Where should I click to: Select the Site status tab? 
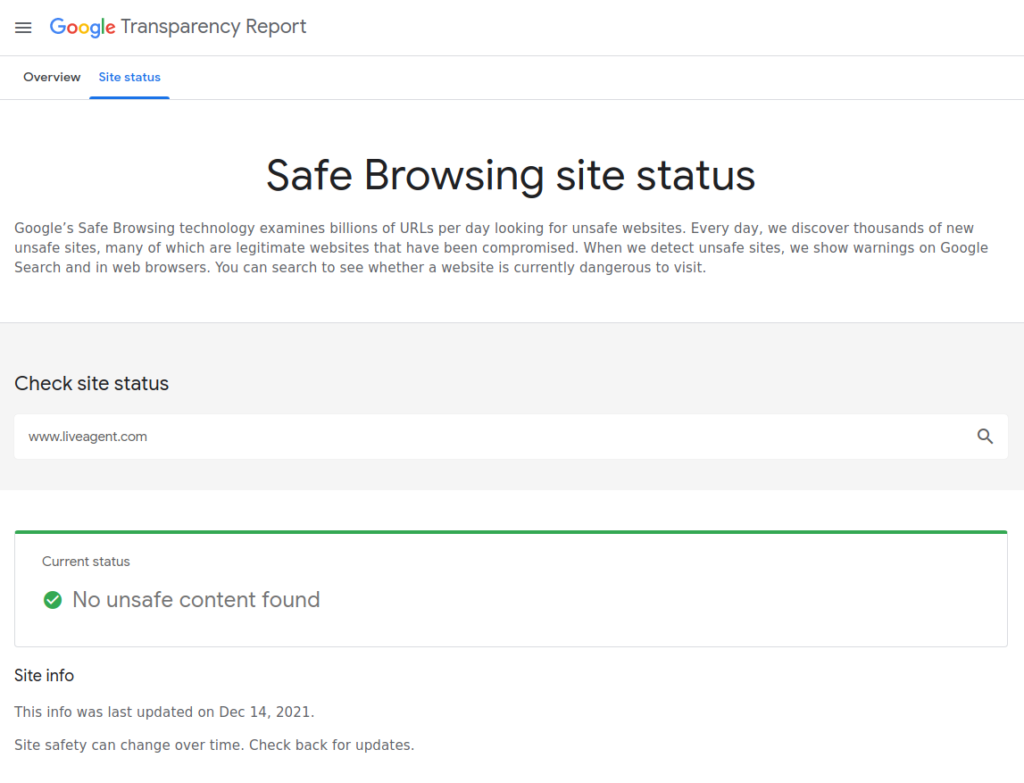pos(129,77)
